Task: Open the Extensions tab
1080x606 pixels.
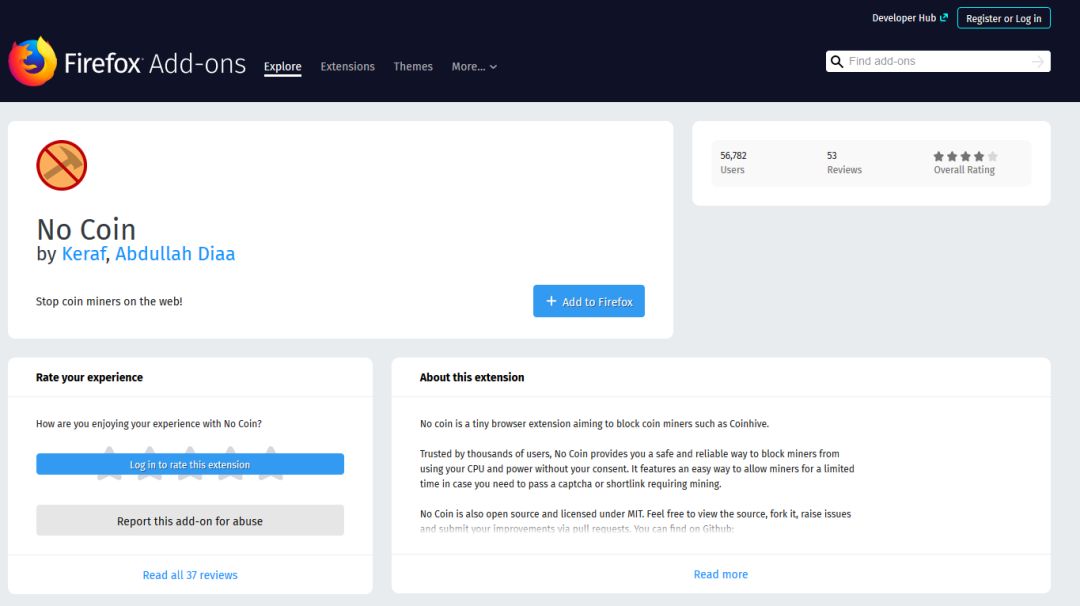Action: pyautogui.click(x=347, y=67)
